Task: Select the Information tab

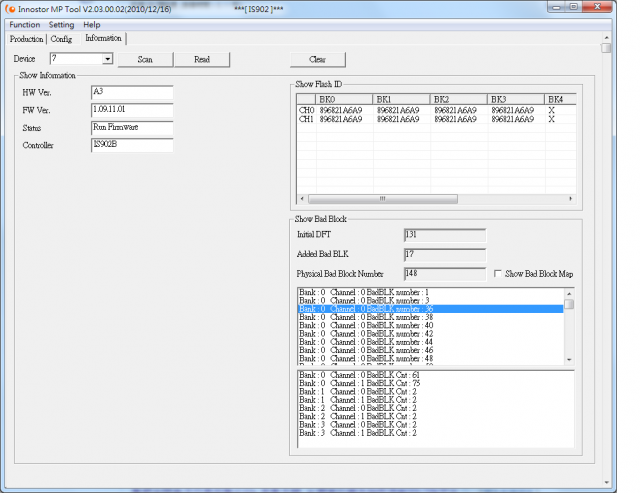Action: tap(103, 38)
